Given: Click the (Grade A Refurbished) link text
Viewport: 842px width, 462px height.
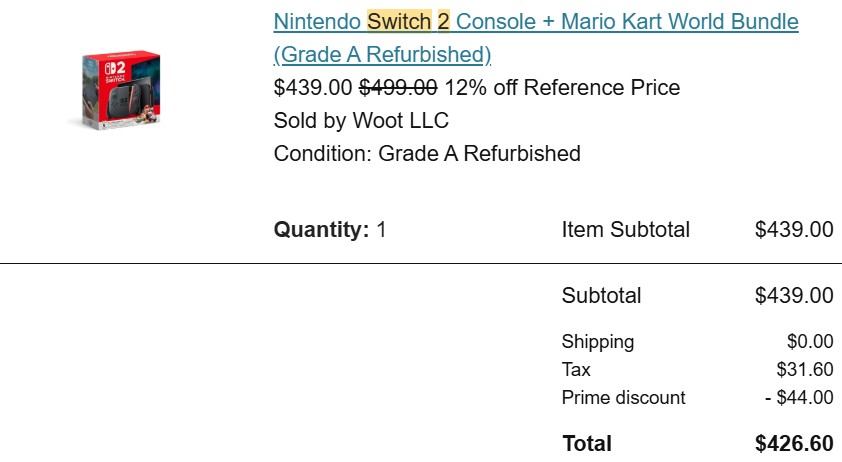Looking at the screenshot, I should (x=382, y=55).
